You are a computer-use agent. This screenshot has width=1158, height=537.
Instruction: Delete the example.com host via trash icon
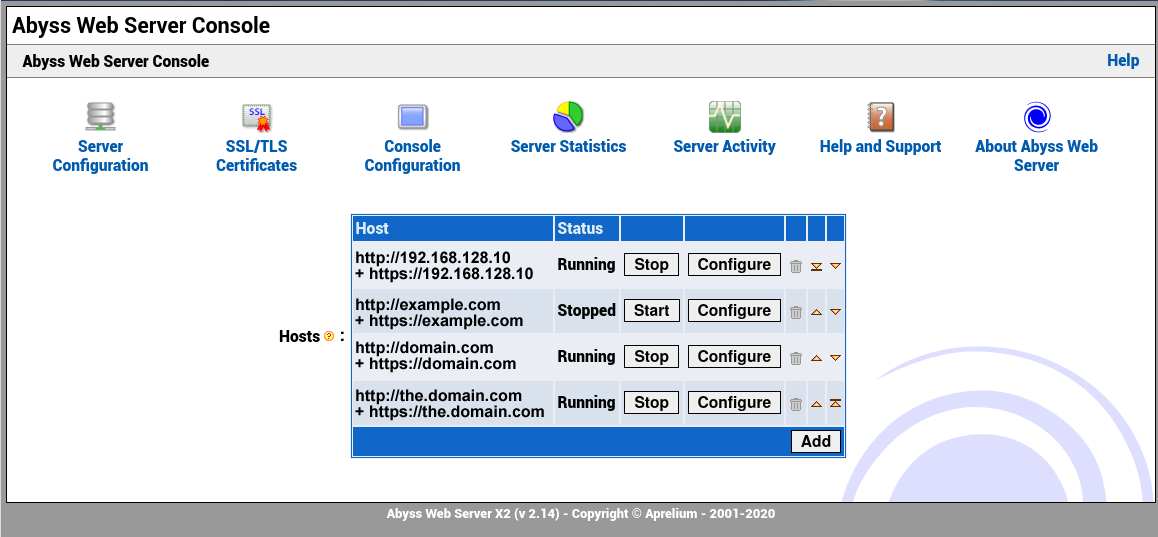coord(795,312)
